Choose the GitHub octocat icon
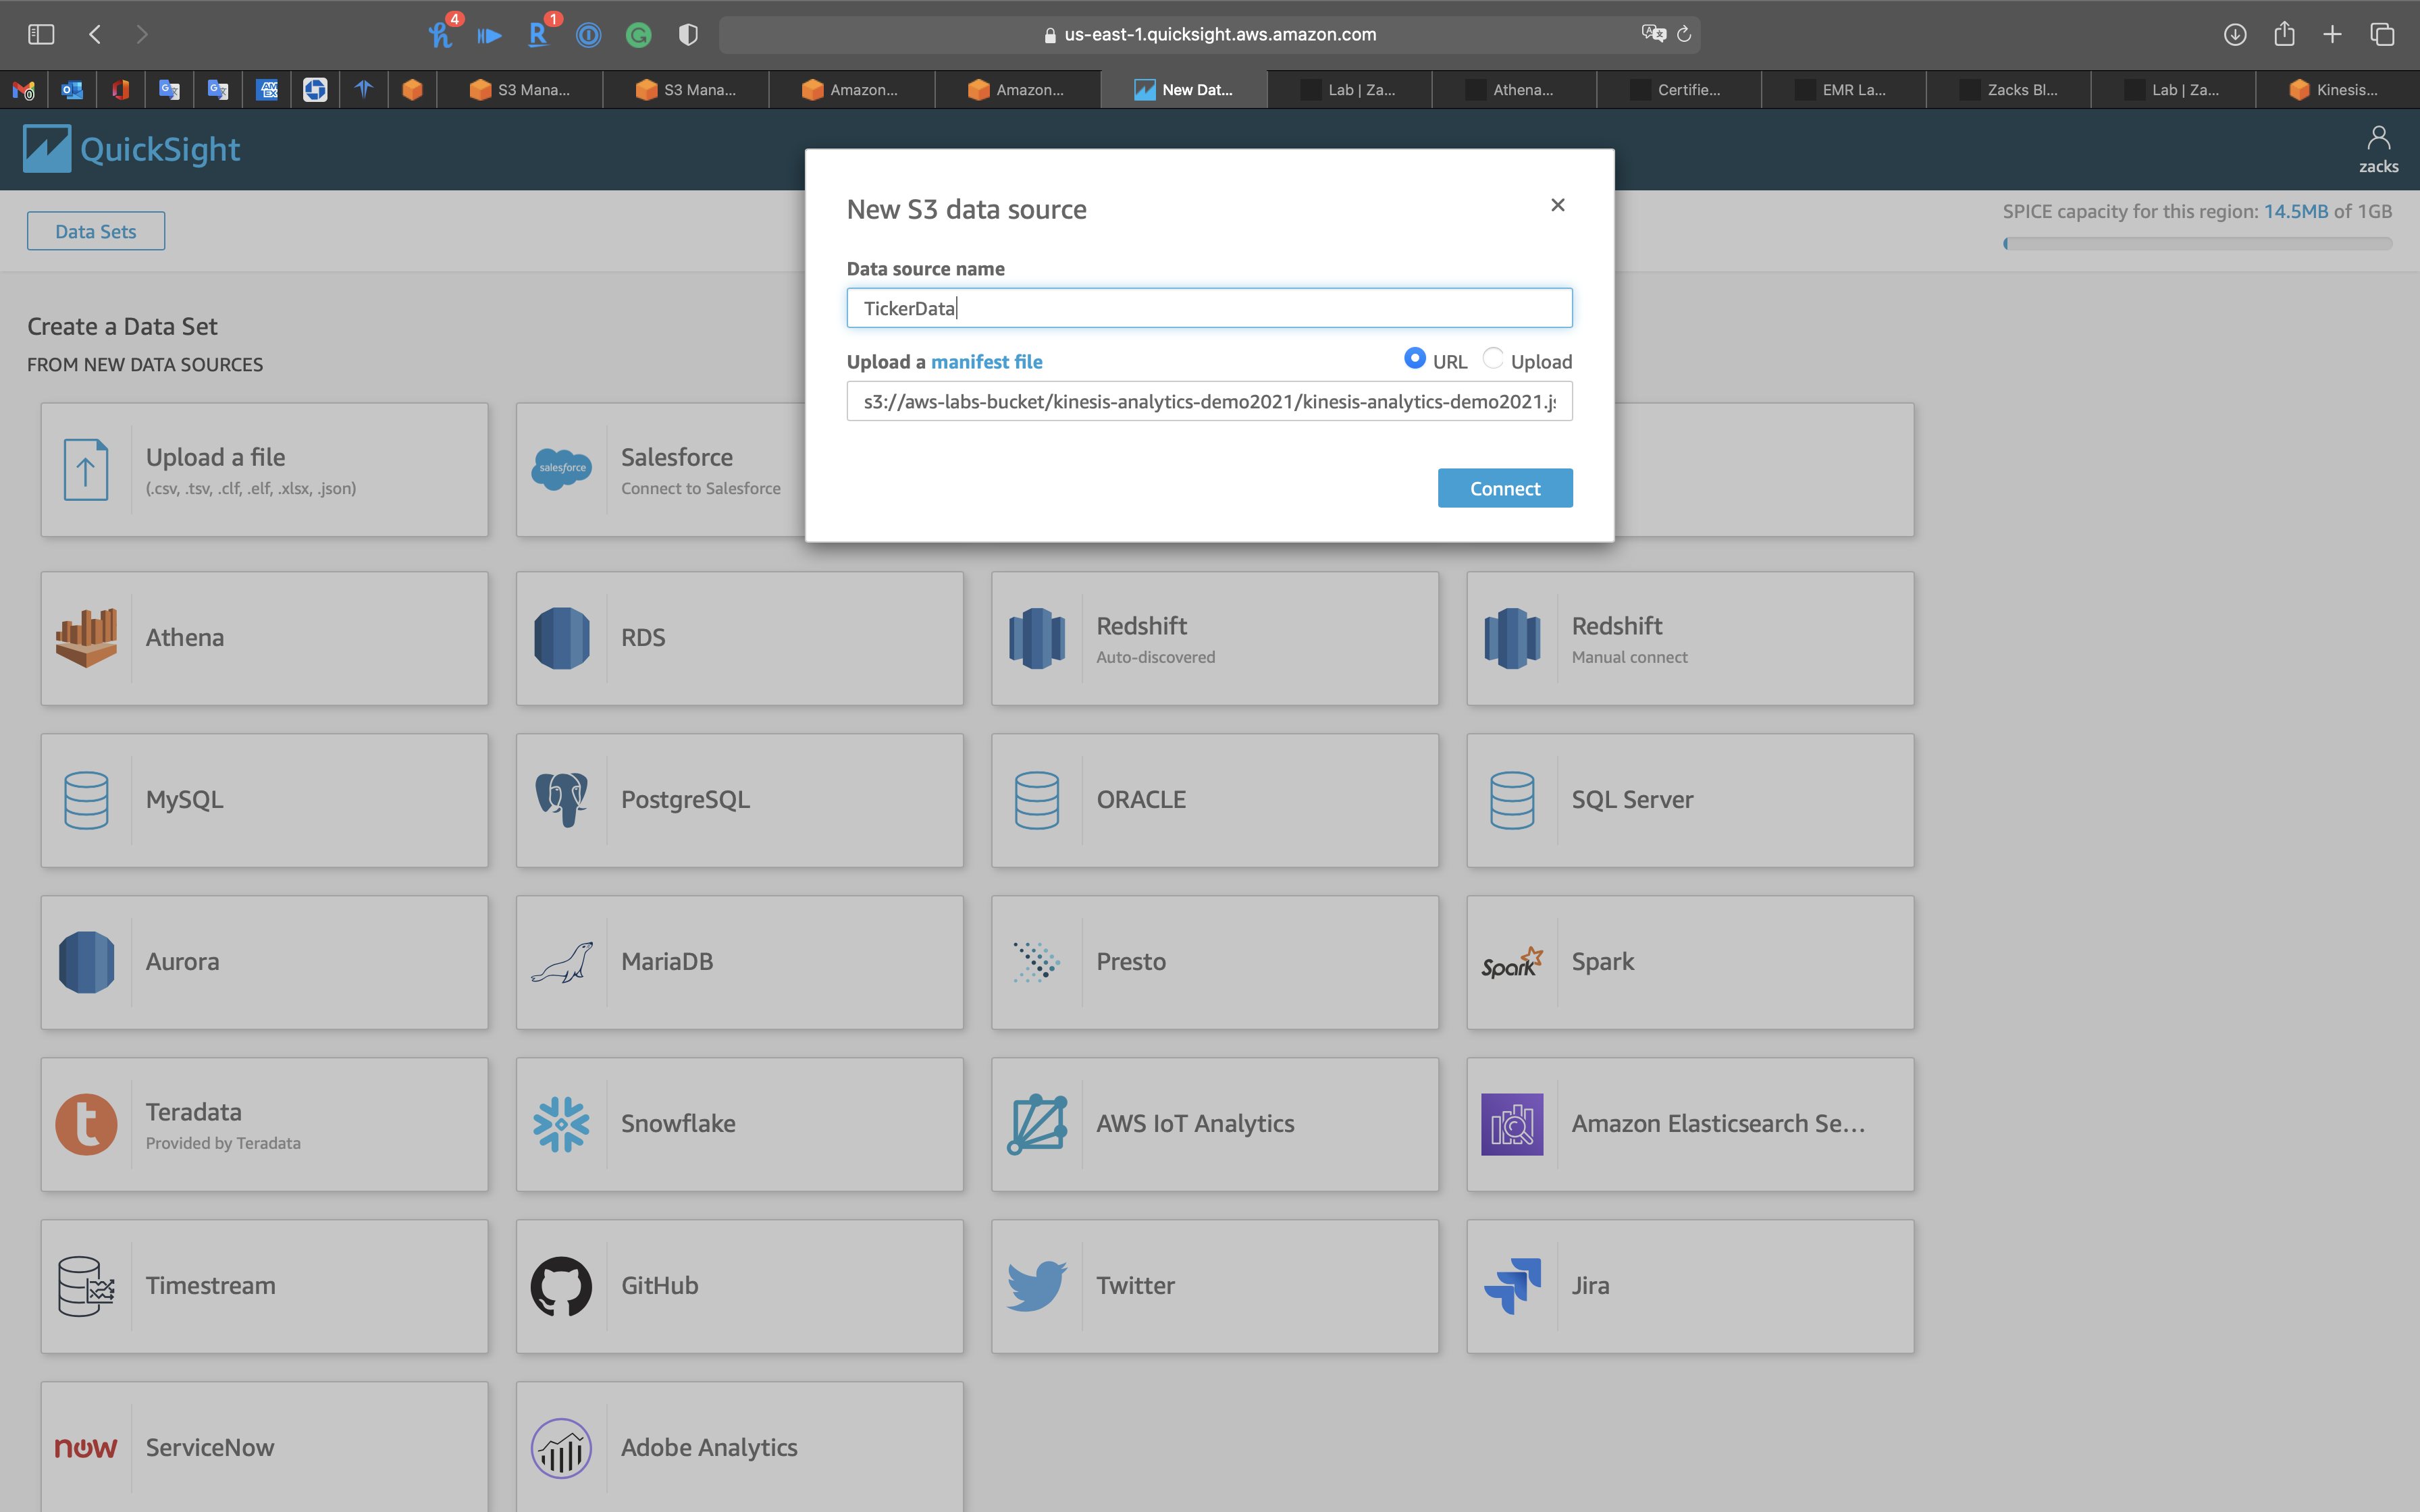This screenshot has width=2420, height=1512. (x=561, y=1286)
